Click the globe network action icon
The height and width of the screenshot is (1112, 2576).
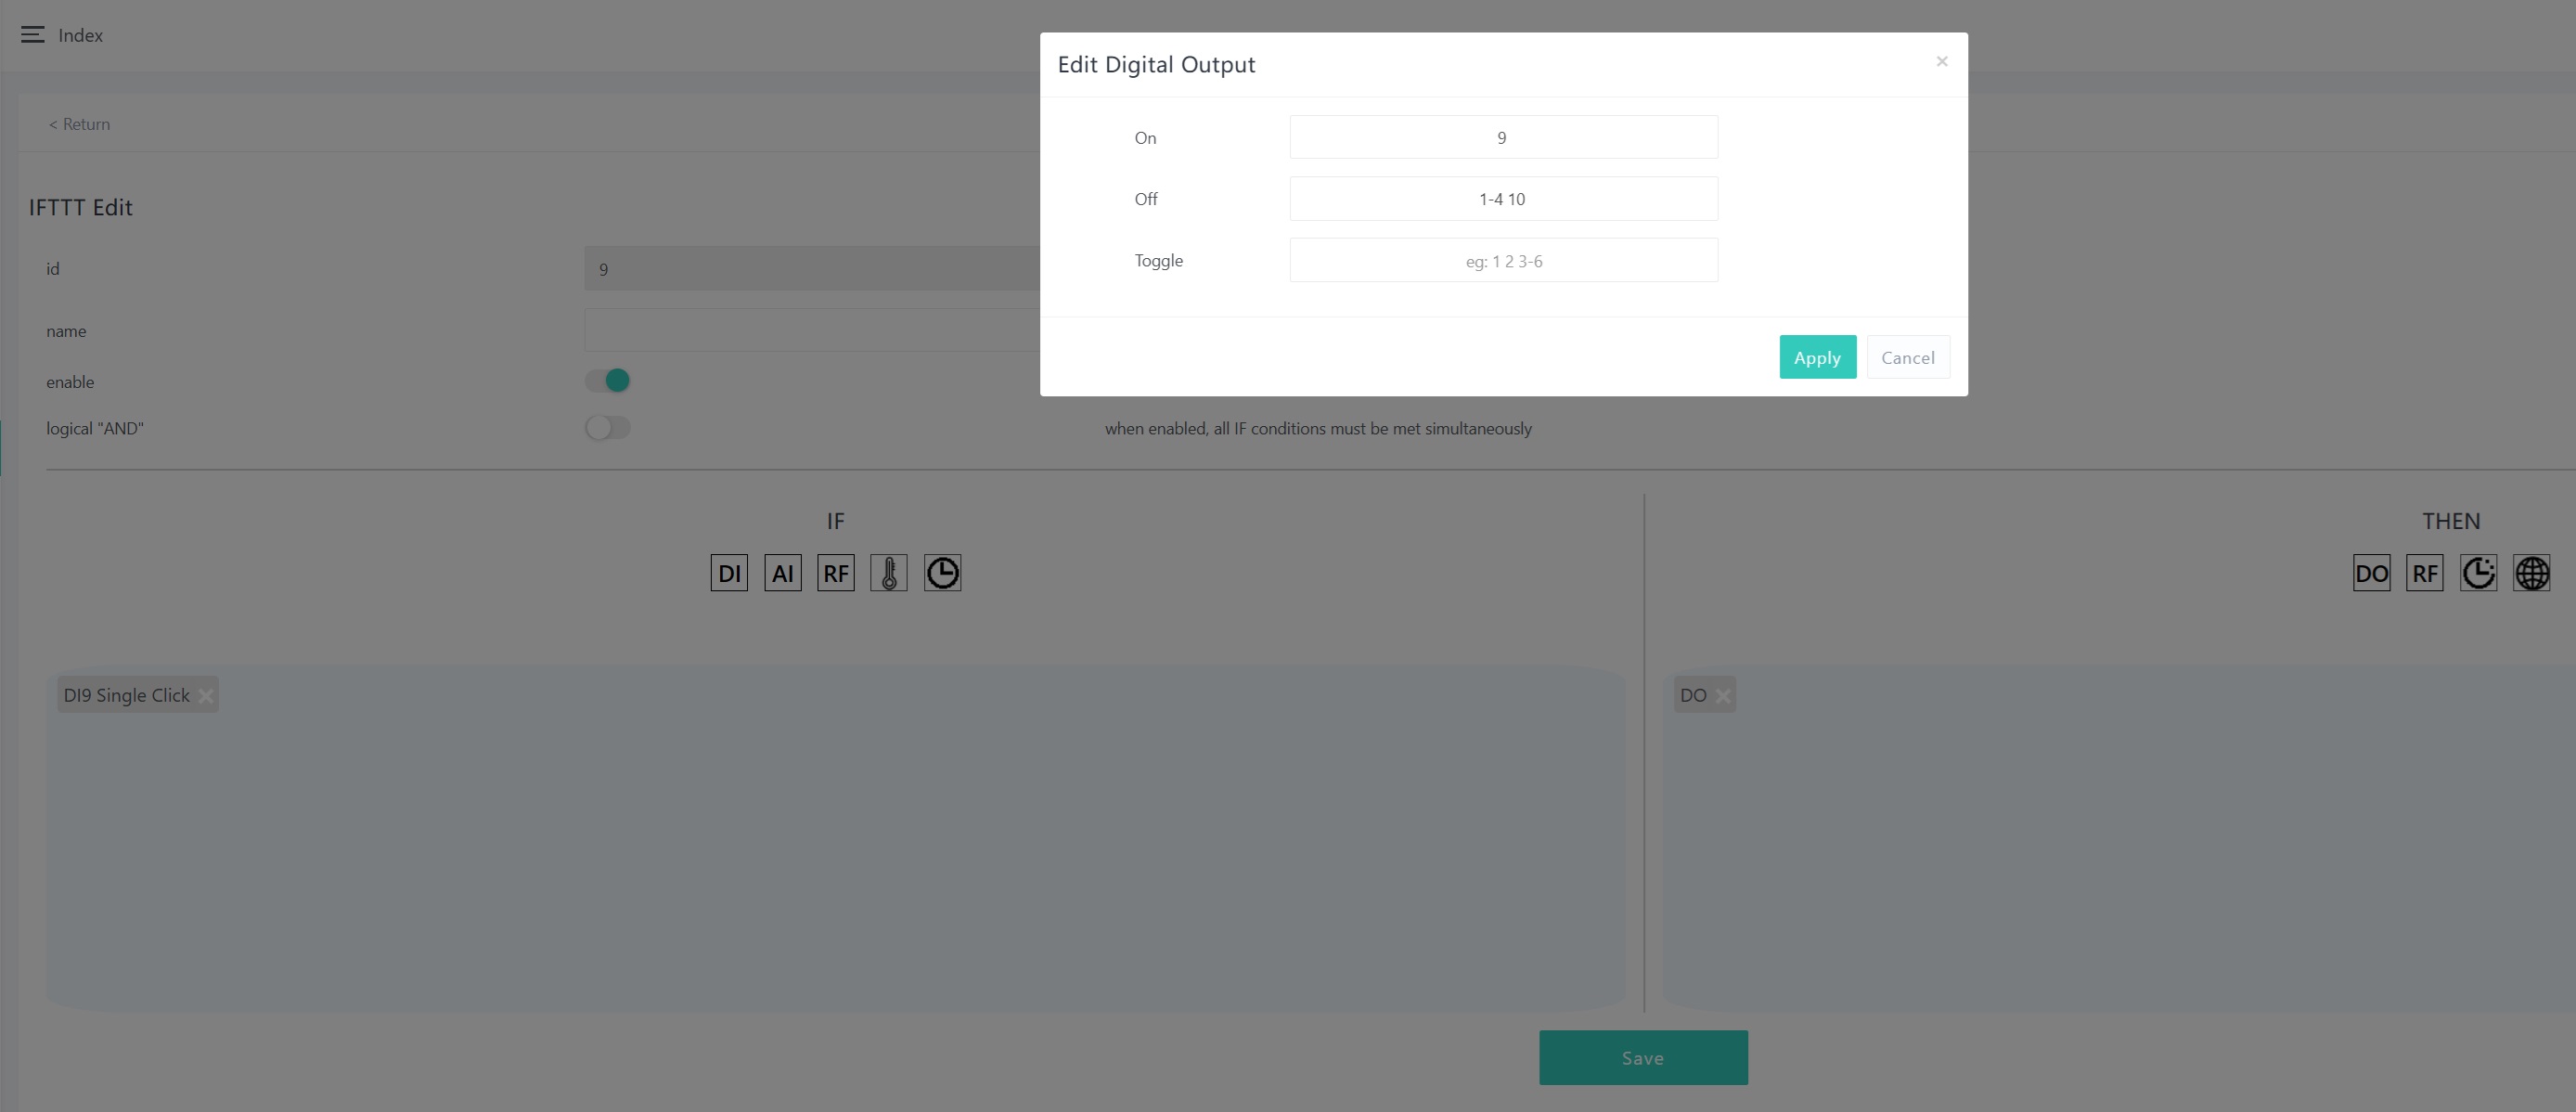tap(2531, 573)
